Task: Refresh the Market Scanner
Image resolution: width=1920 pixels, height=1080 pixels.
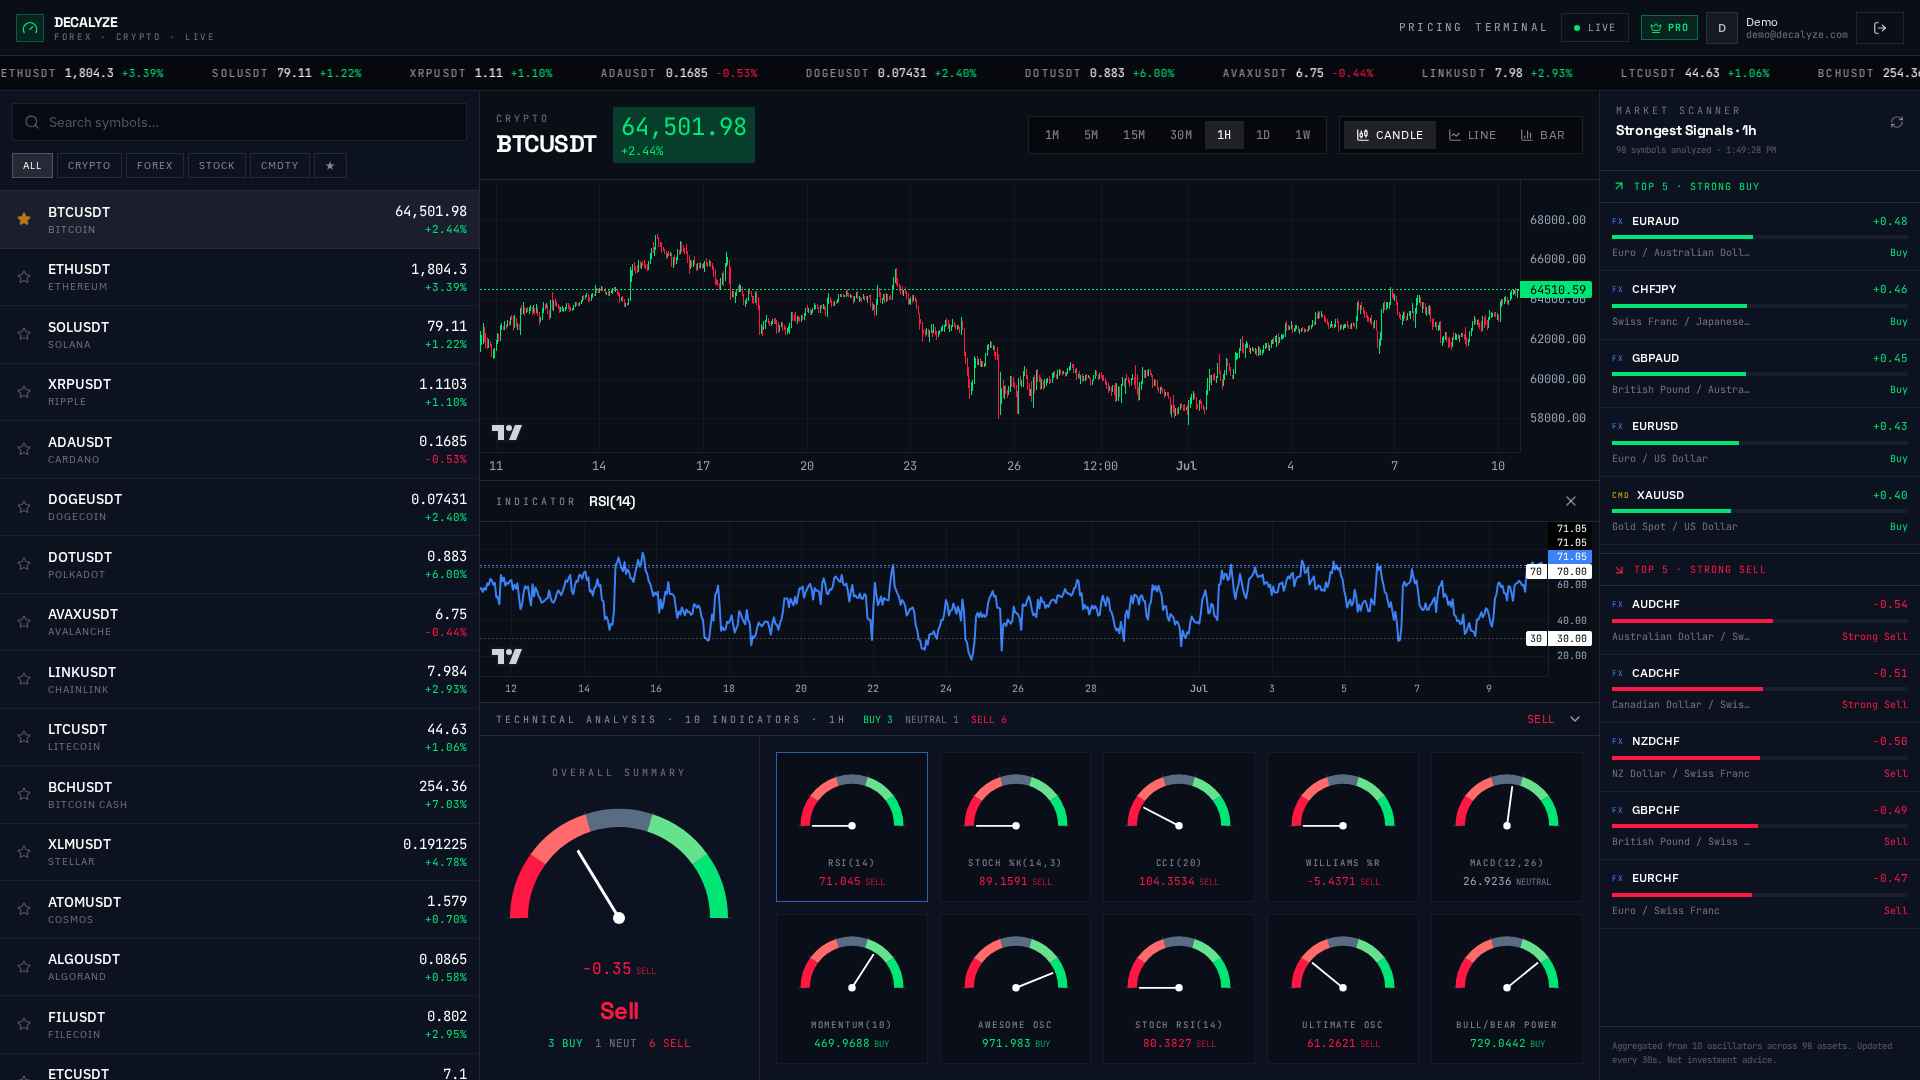Action: 1896,122
